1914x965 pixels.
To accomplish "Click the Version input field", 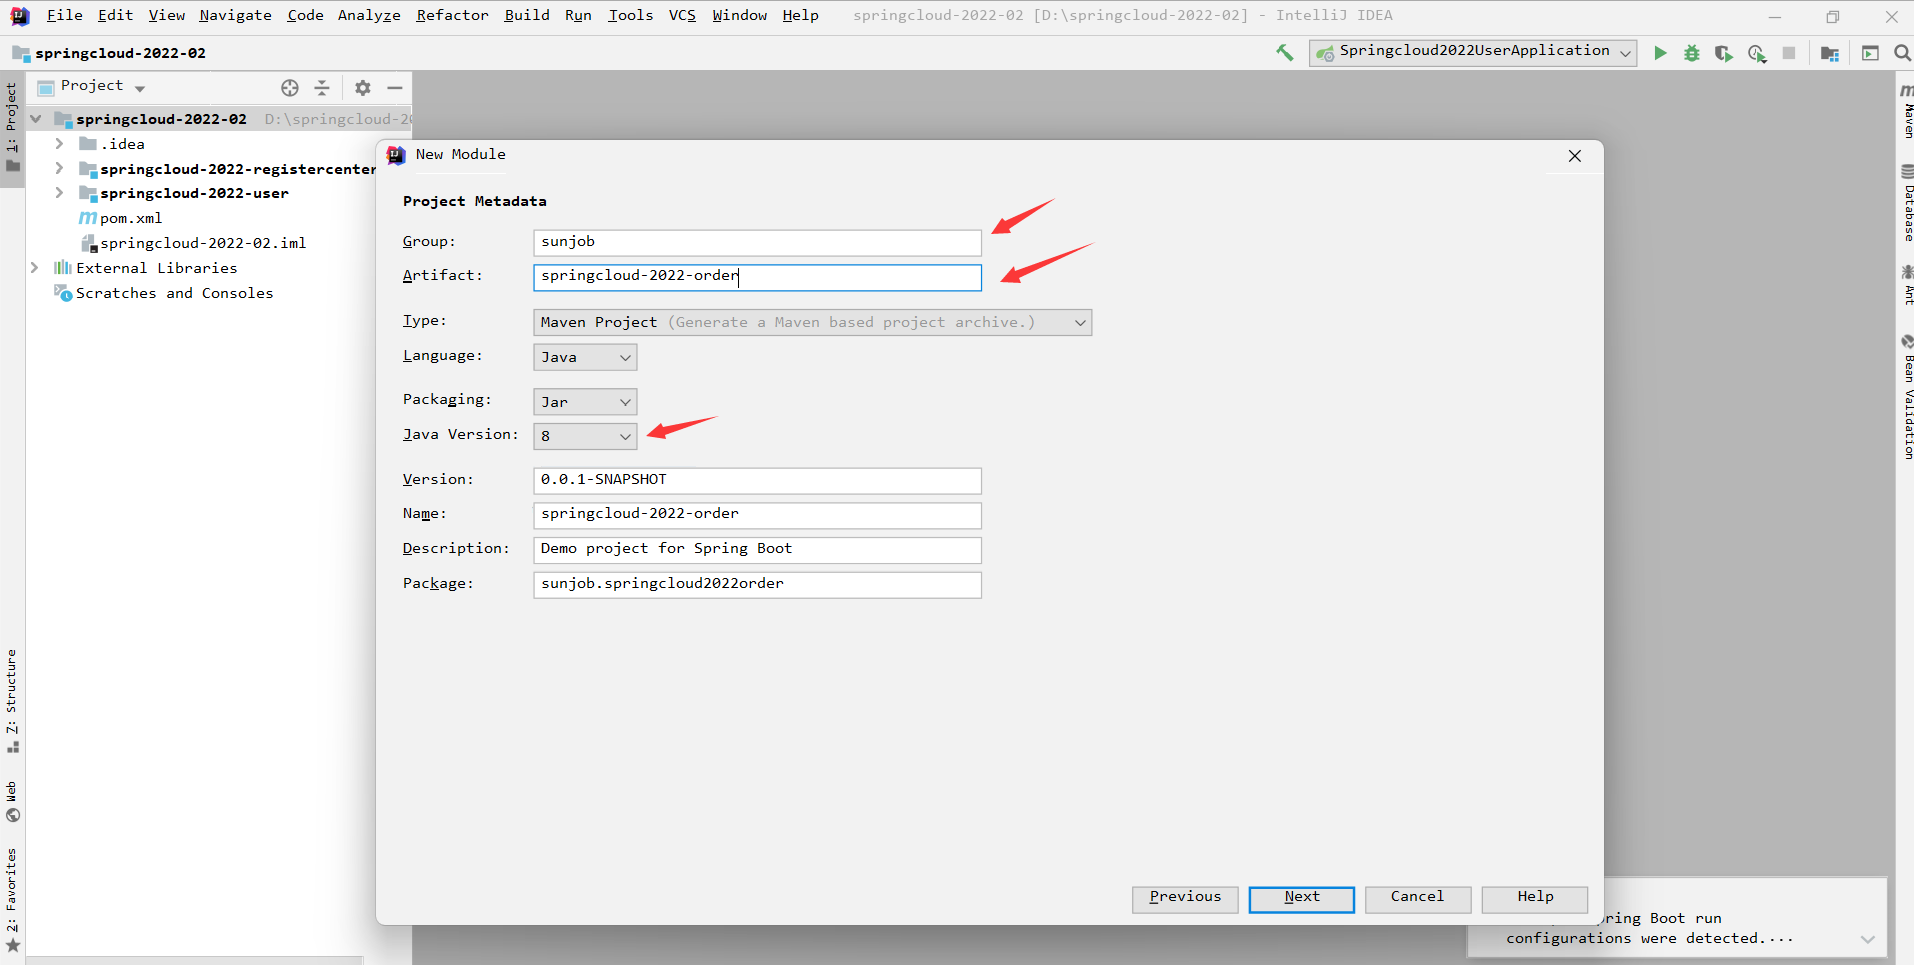I will (x=757, y=480).
